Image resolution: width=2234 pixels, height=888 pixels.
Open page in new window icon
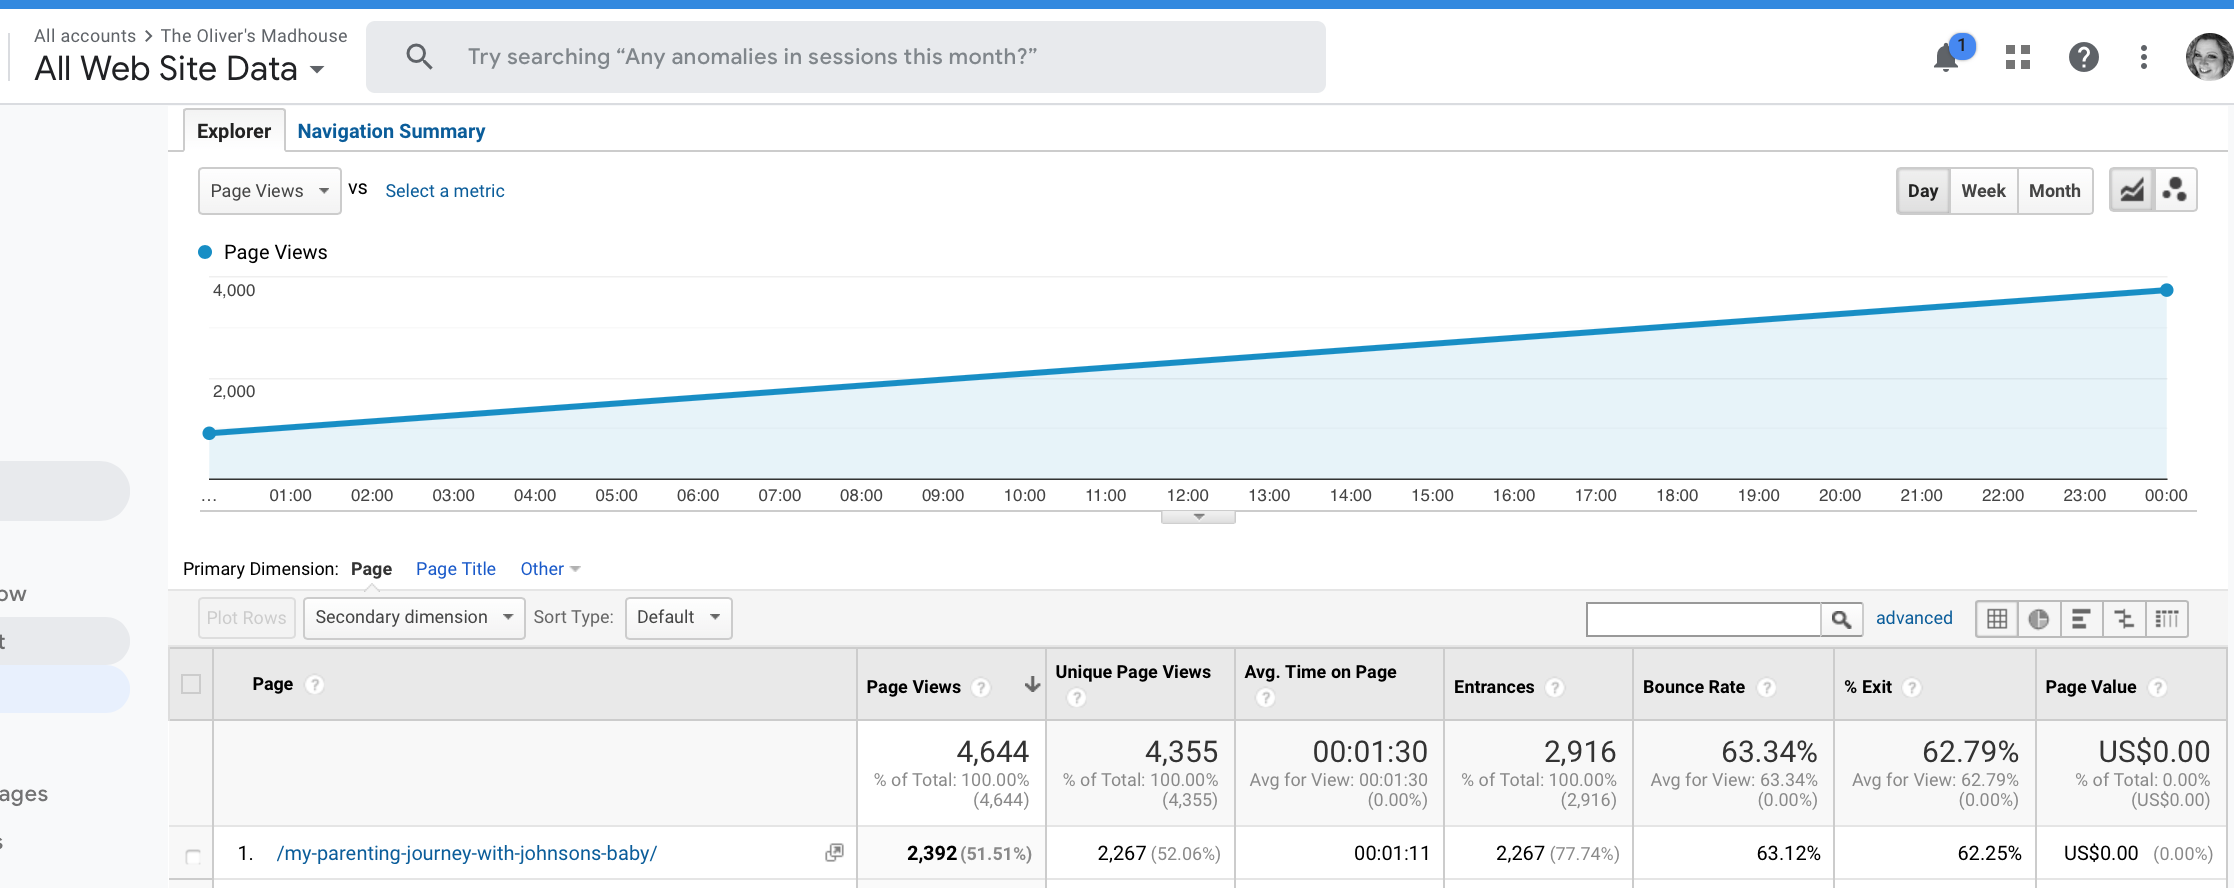[834, 852]
